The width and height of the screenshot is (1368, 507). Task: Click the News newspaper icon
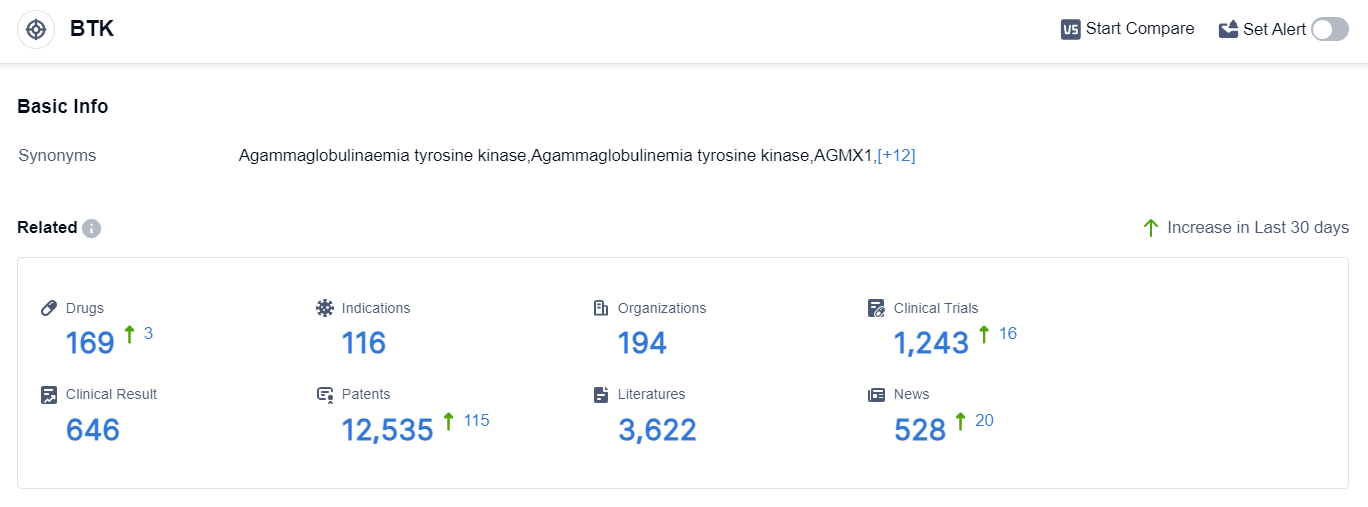pyautogui.click(x=877, y=394)
